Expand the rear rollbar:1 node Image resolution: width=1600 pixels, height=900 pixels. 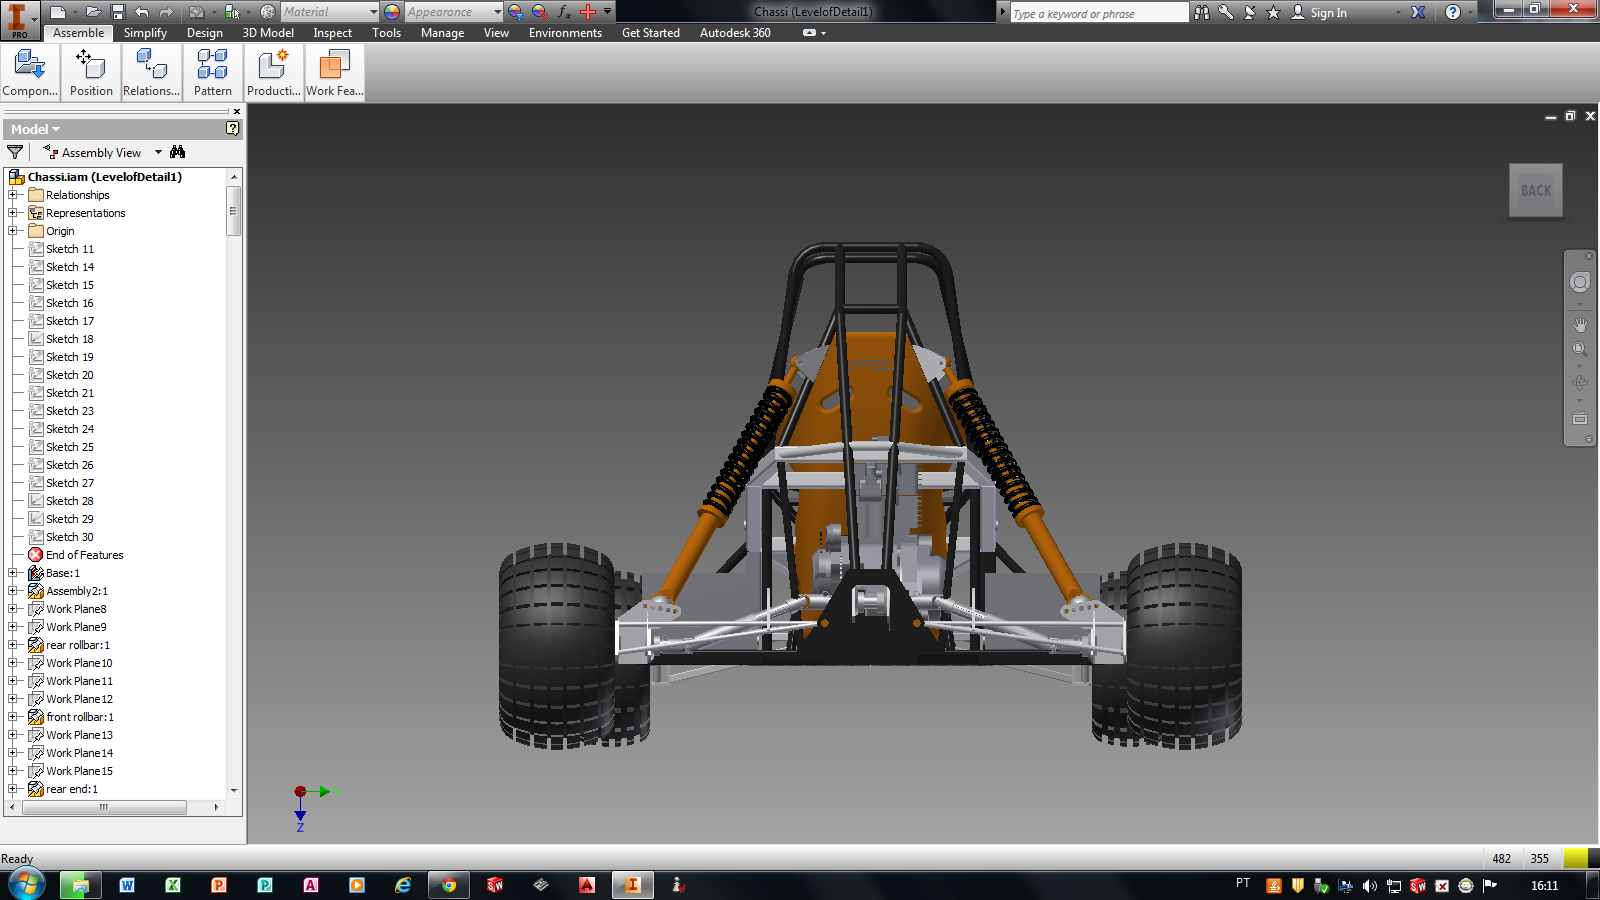coord(13,645)
